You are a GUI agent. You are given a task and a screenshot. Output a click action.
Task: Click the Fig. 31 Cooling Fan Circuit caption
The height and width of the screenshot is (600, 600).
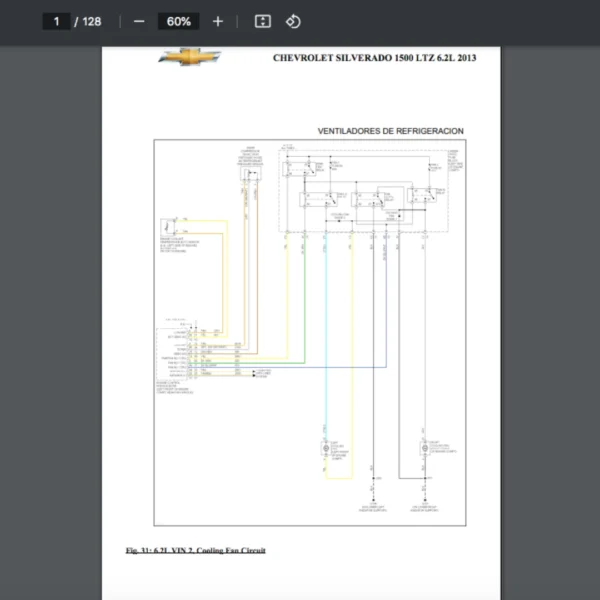195,550
